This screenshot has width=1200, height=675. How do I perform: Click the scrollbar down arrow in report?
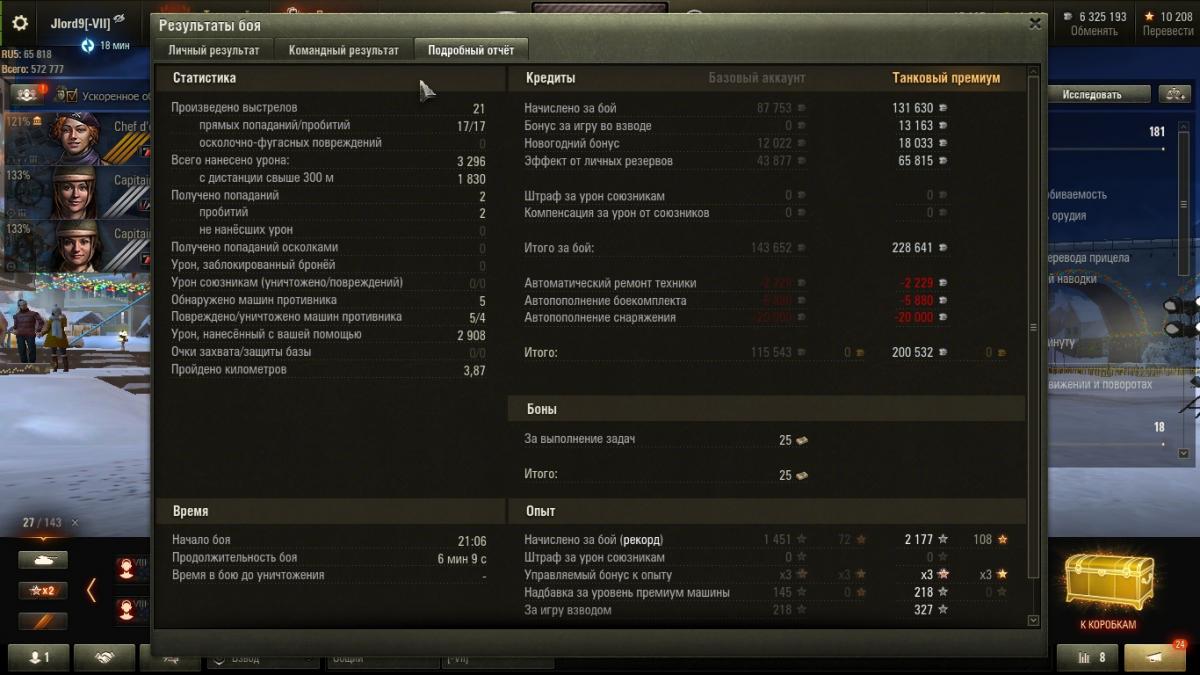(x=1033, y=621)
